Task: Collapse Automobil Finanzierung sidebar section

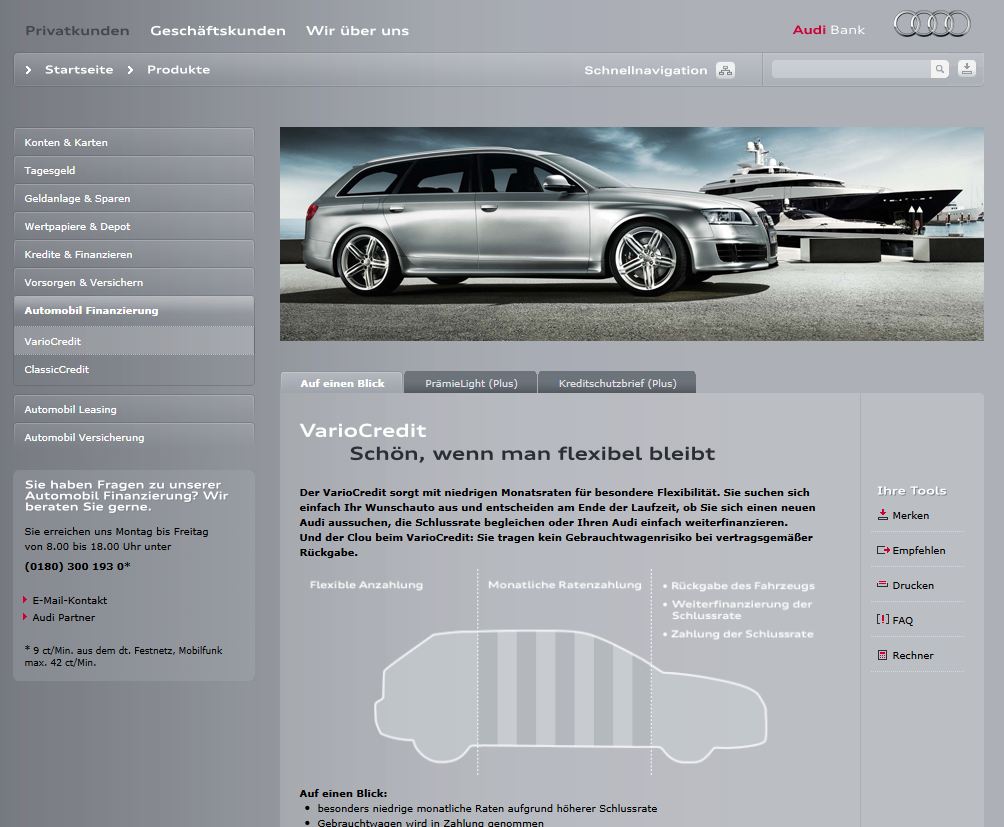Action: point(134,310)
